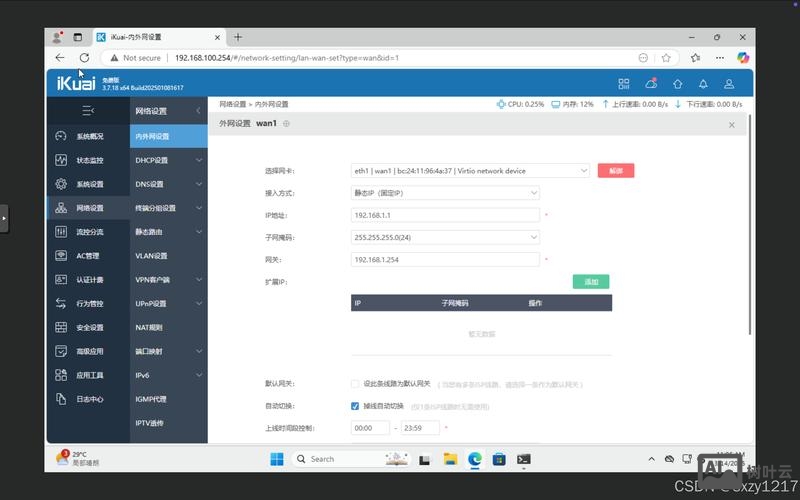Open the Copilot icon in Edge

click(x=743, y=58)
